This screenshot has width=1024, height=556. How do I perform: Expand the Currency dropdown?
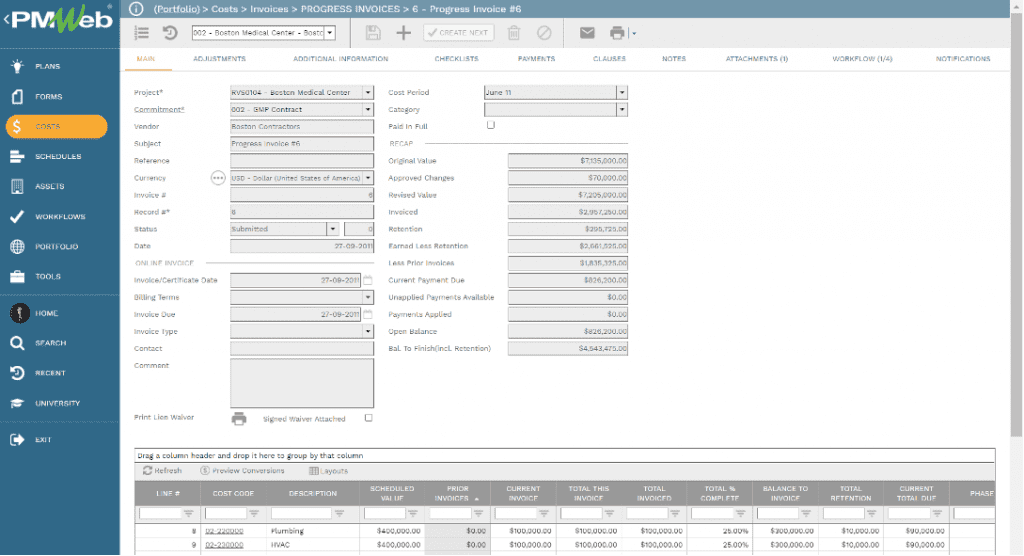368,178
